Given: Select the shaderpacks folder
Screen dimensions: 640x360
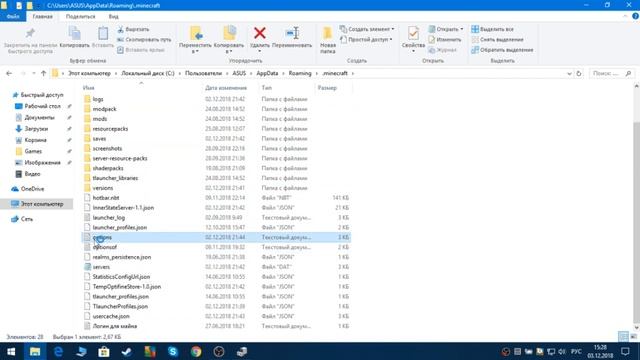Looking at the screenshot, I should (x=108, y=168).
